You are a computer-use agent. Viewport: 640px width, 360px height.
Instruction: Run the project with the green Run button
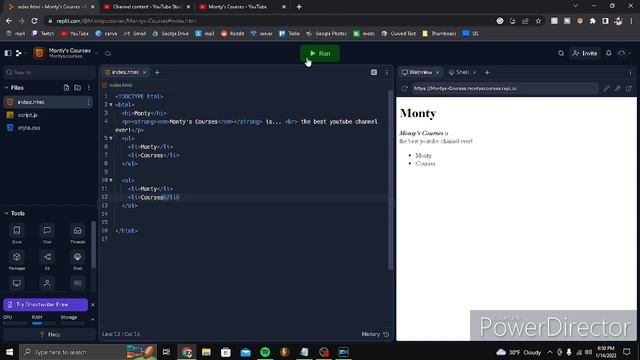click(320, 53)
